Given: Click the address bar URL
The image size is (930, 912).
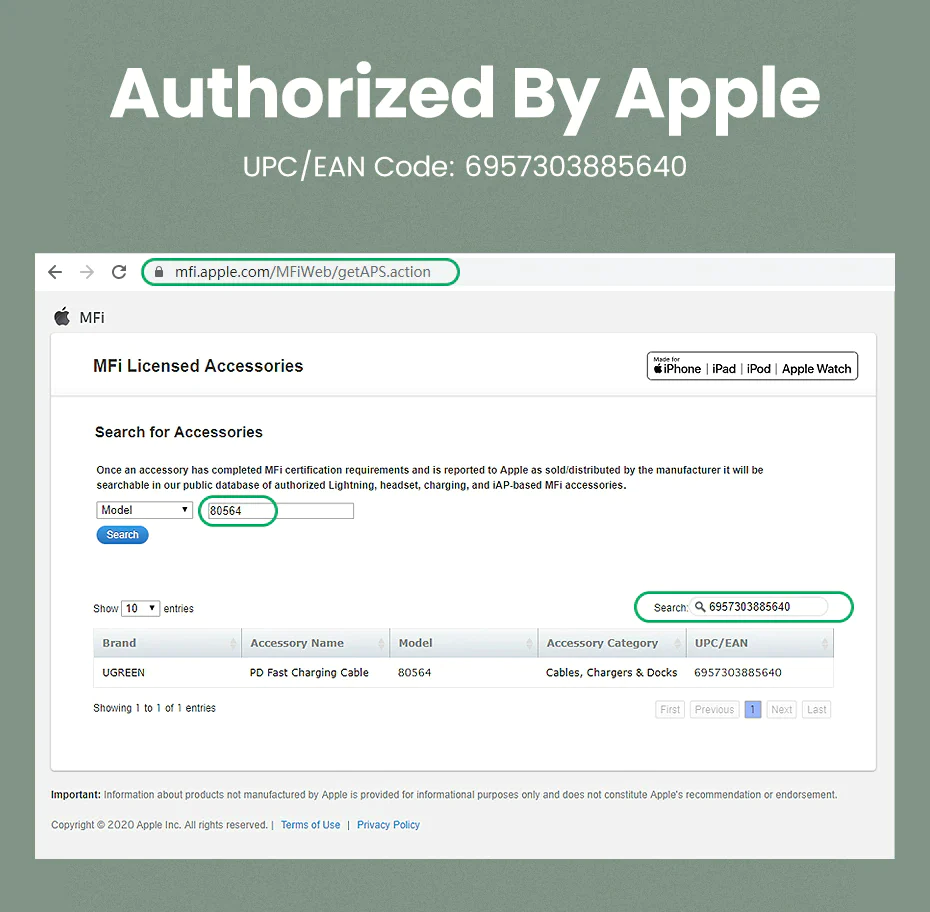Looking at the screenshot, I should 302,272.
